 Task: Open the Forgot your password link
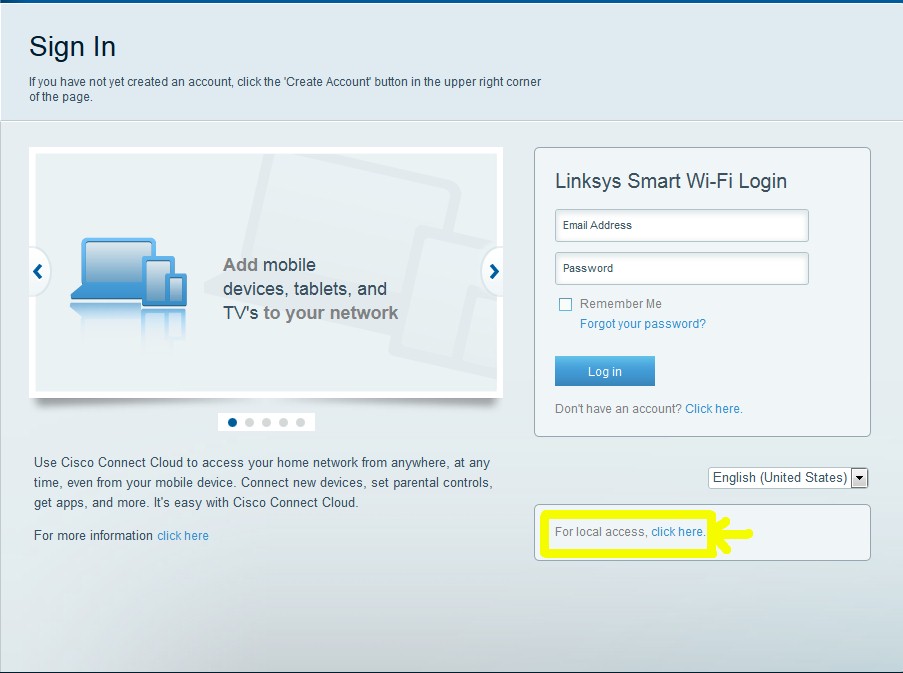coord(643,324)
